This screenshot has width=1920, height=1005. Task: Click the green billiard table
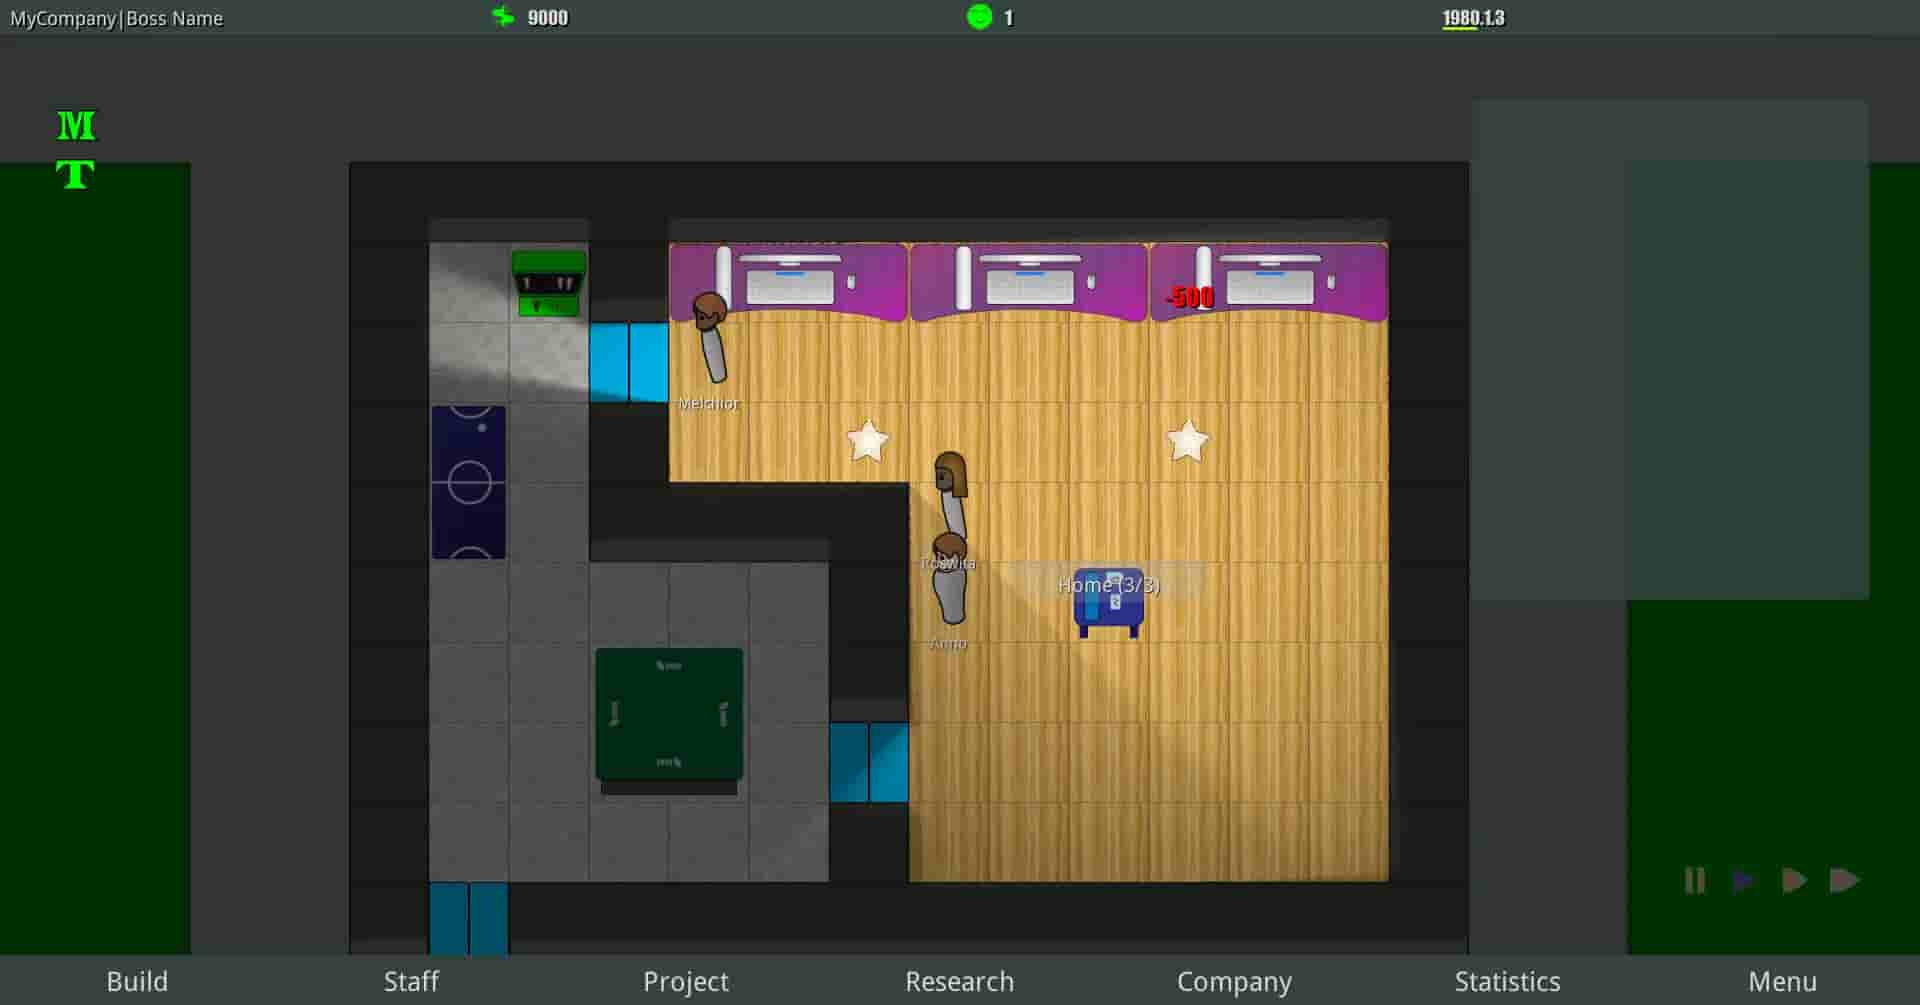pyautogui.click(x=668, y=715)
